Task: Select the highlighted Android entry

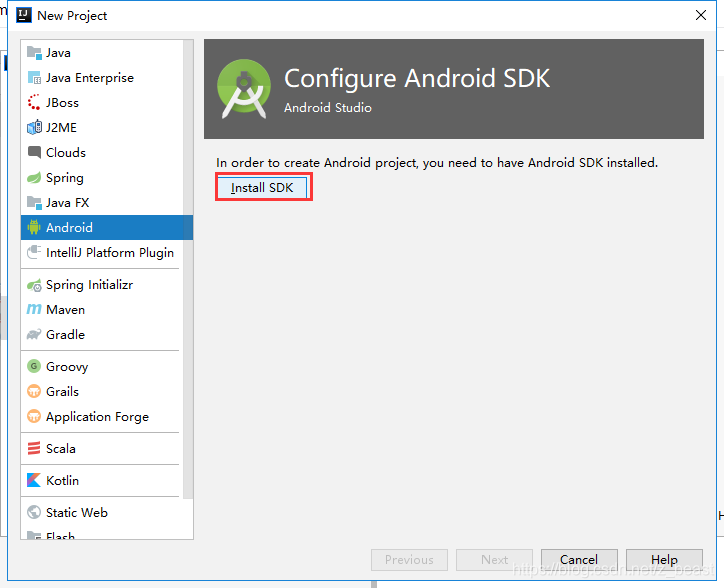Action: (107, 227)
